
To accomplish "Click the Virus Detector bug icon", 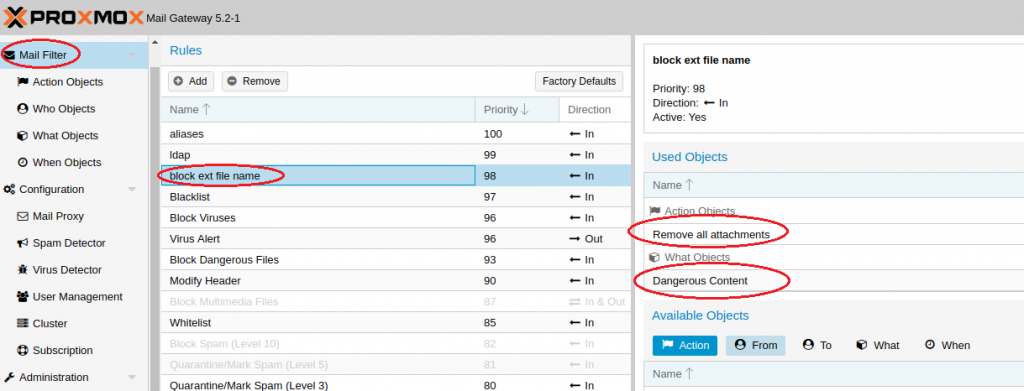I will [22, 270].
